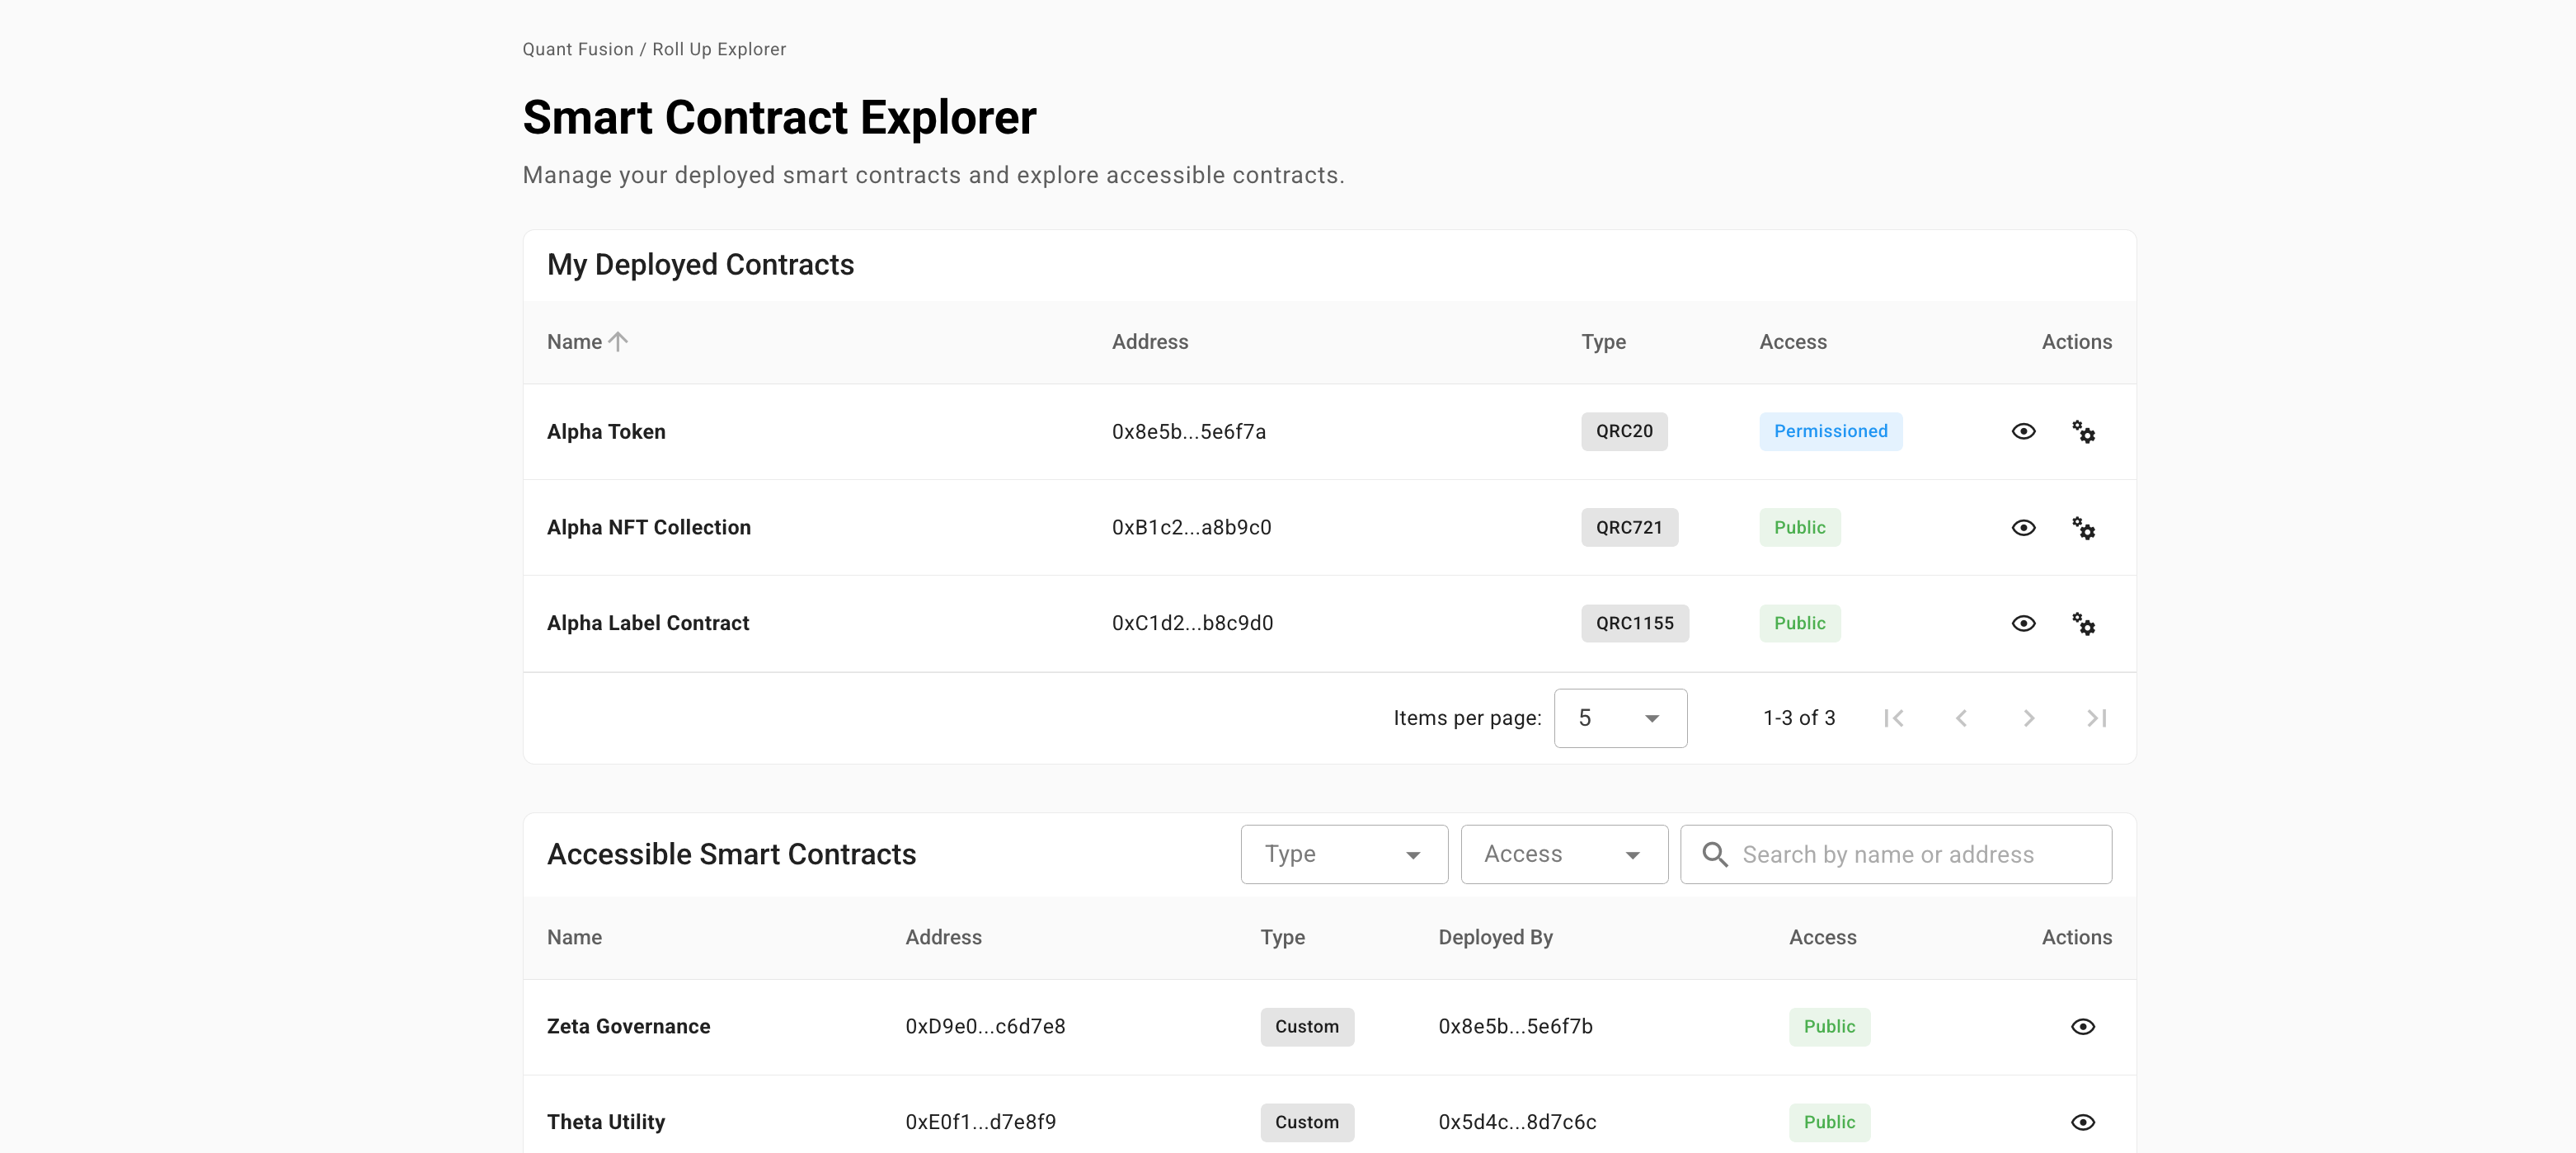The height and width of the screenshot is (1153, 2576).
Task: Open settings for Alpha Token contract
Action: [x=2083, y=431]
